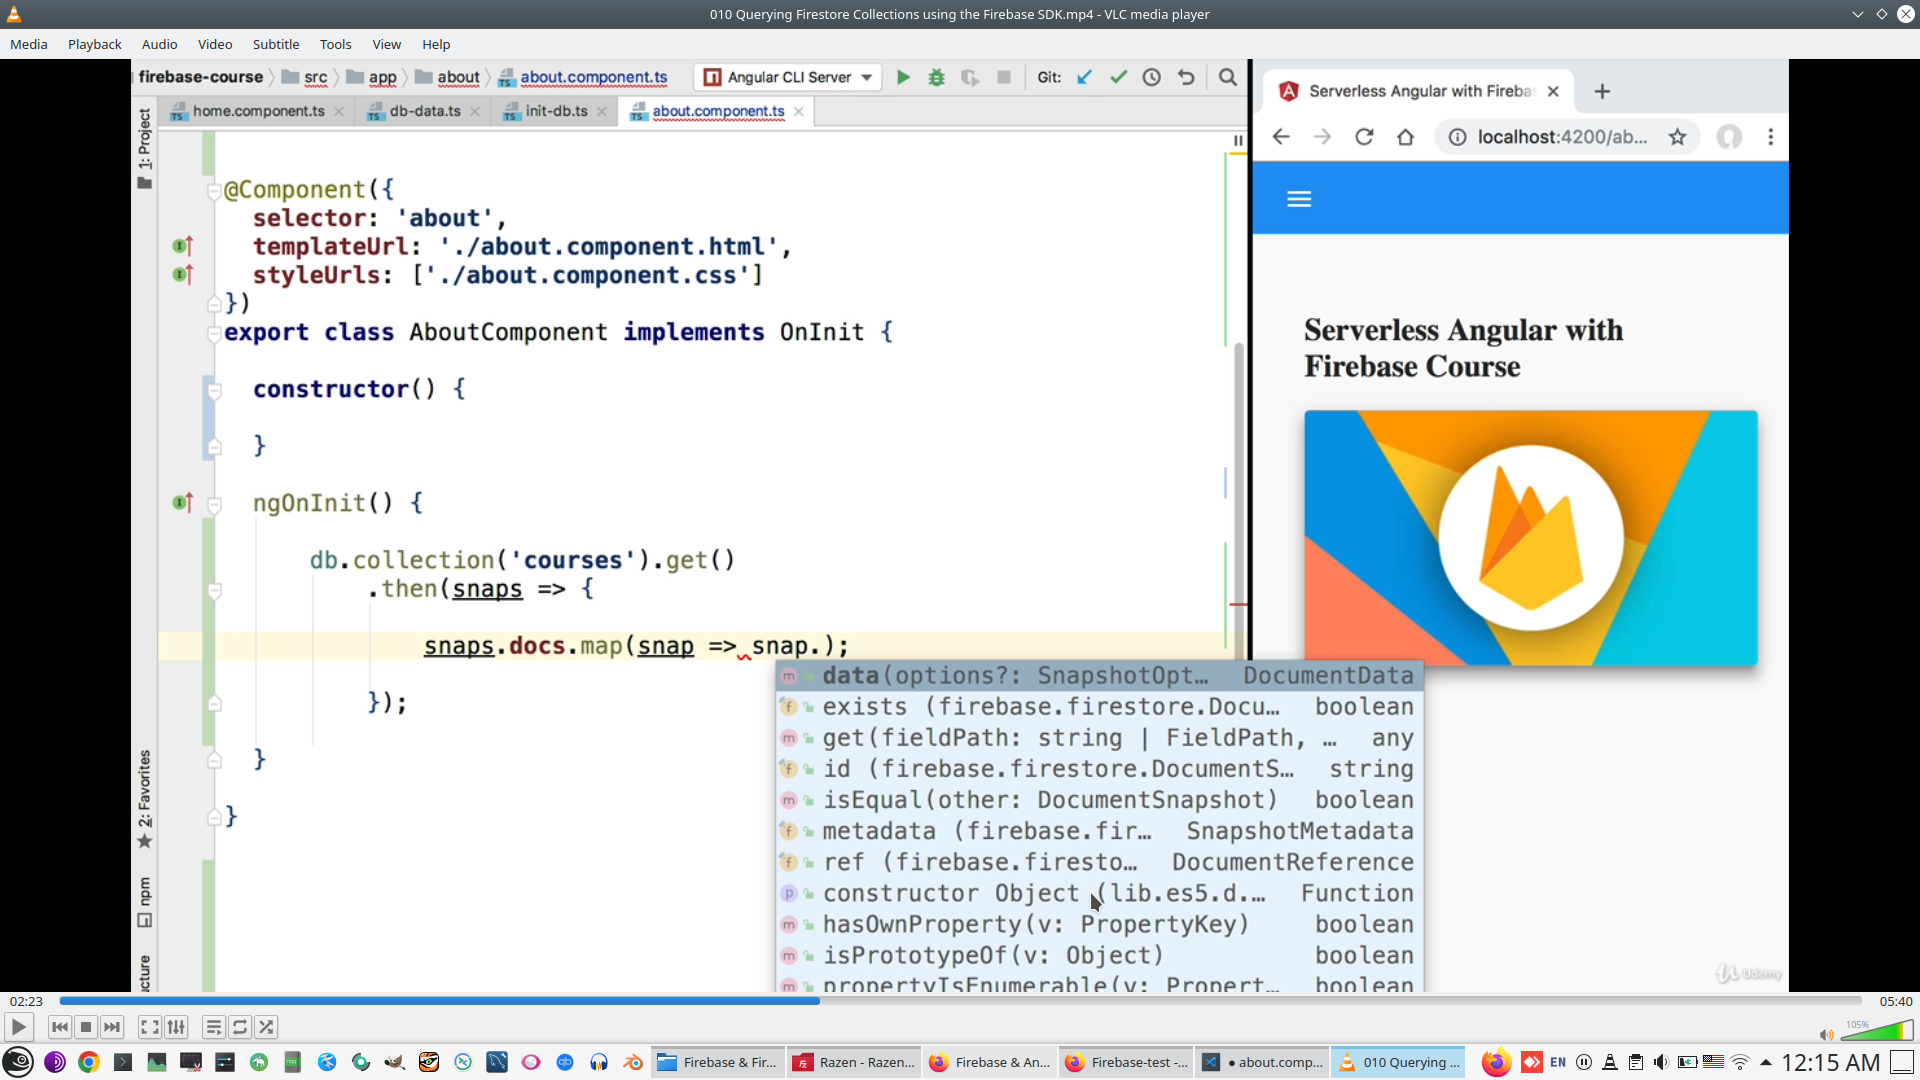Open the Playback menu
The height and width of the screenshot is (1080, 1920).
tap(94, 44)
